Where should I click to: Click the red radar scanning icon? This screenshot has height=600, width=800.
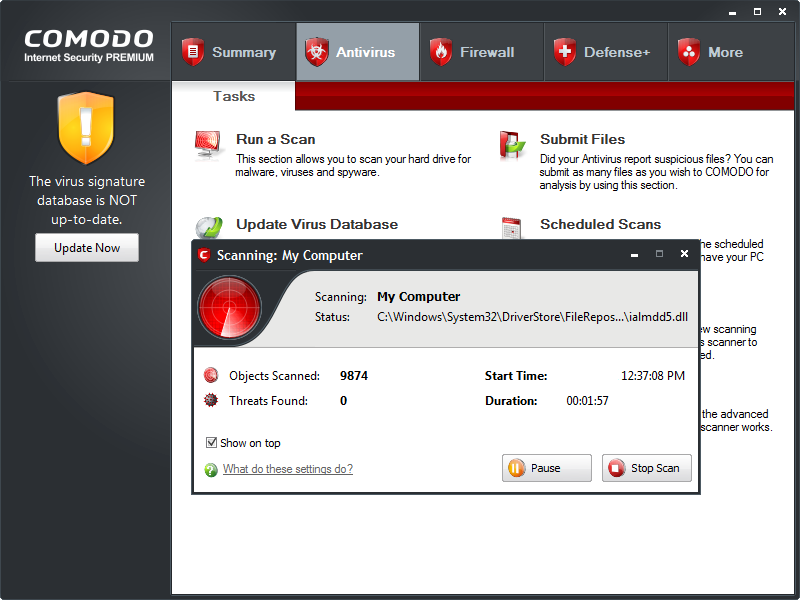point(230,307)
